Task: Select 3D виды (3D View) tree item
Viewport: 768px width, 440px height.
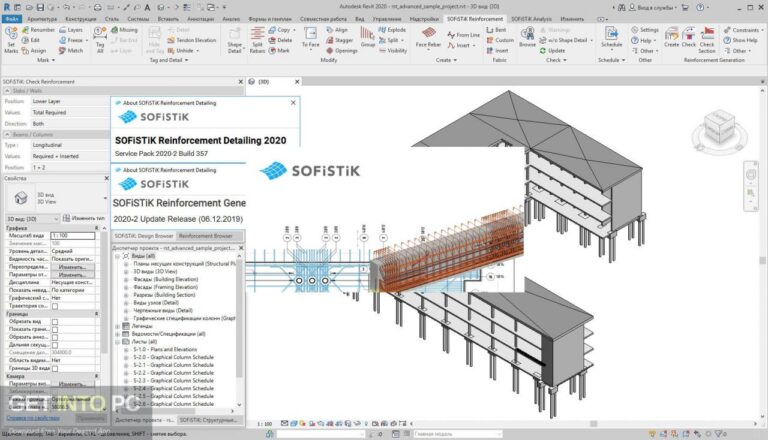Action: (x=155, y=271)
